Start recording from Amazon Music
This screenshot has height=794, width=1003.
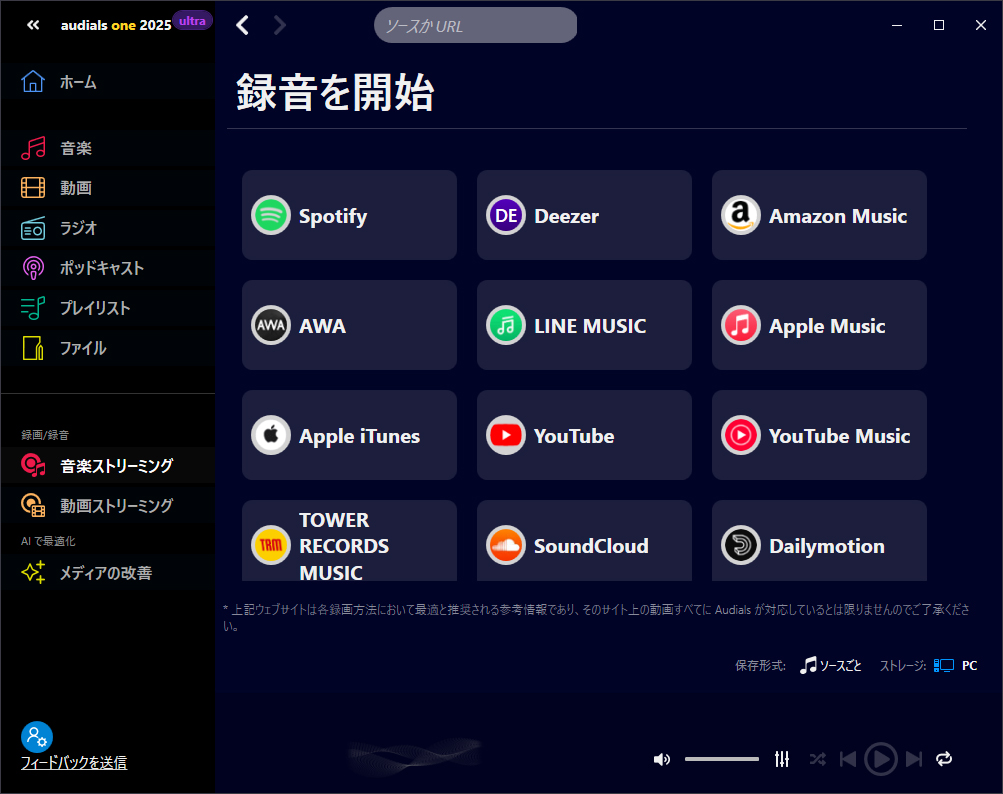click(819, 215)
